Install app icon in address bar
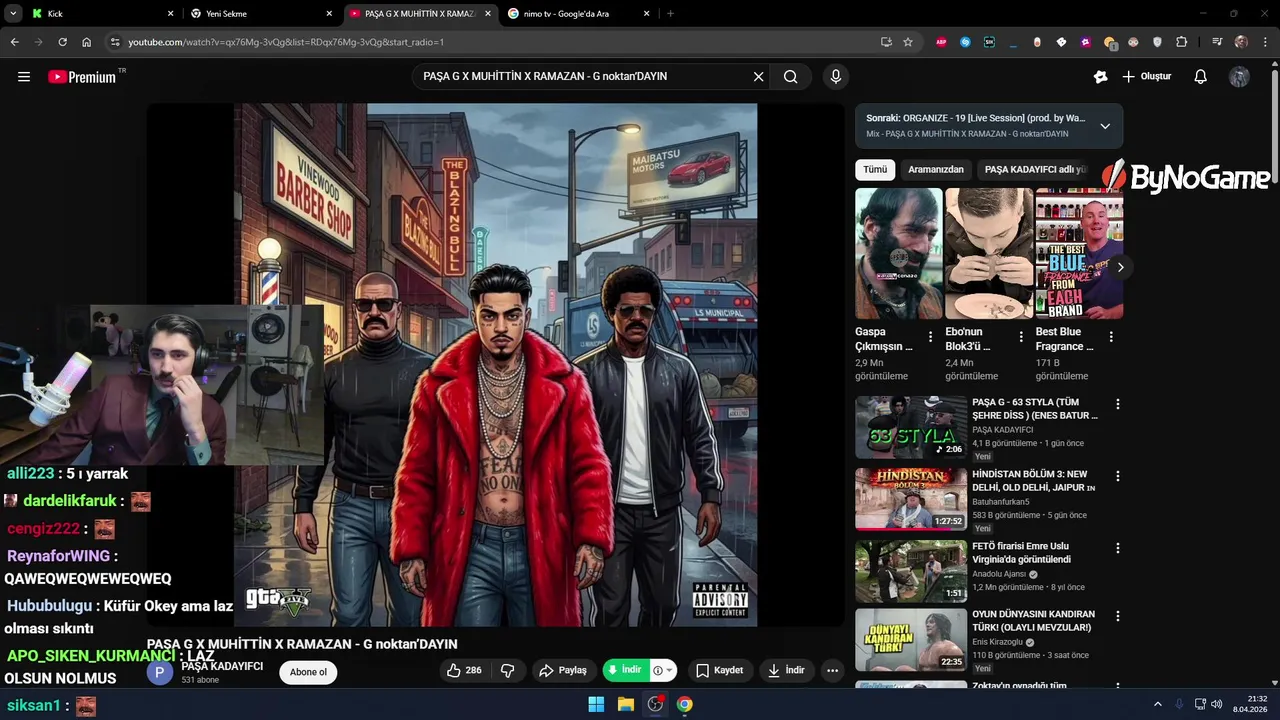This screenshot has width=1280, height=720. (x=886, y=42)
